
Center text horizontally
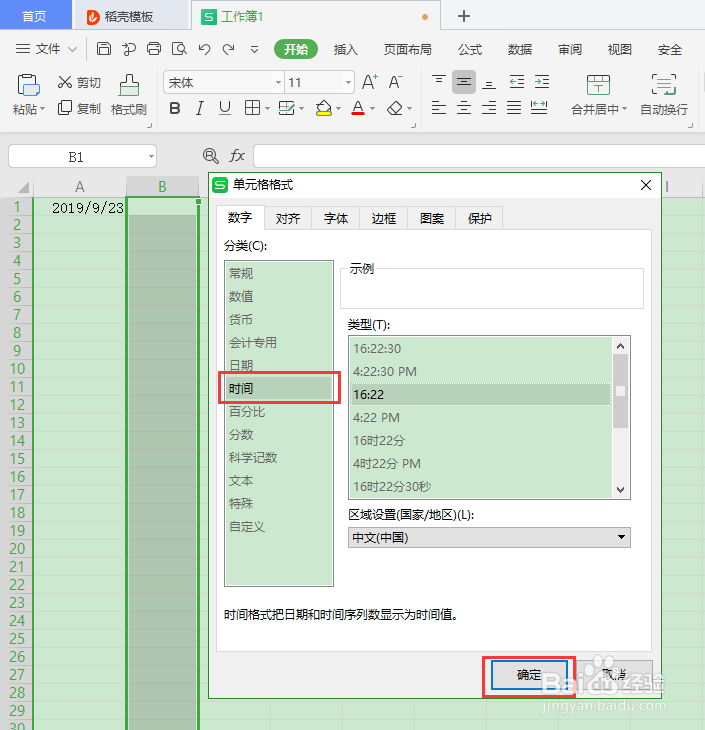464,108
